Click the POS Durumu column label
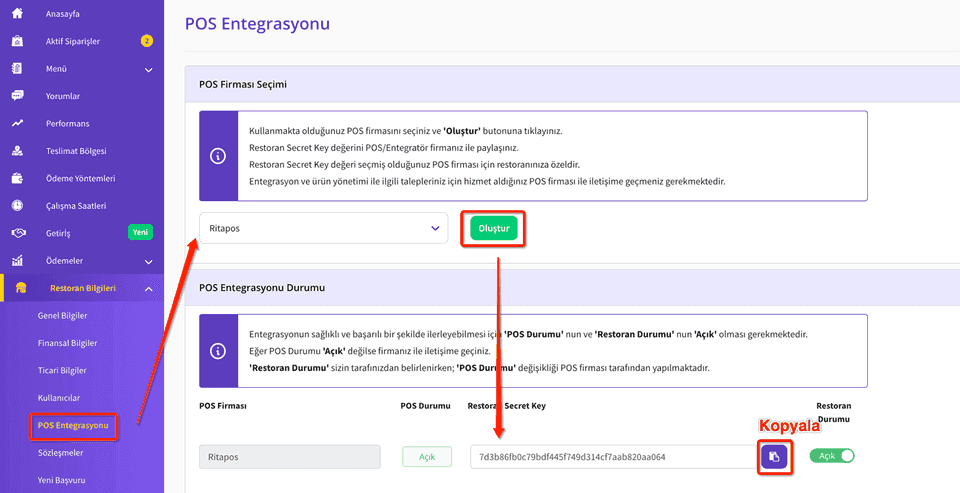This screenshot has width=960, height=493. (x=426, y=406)
